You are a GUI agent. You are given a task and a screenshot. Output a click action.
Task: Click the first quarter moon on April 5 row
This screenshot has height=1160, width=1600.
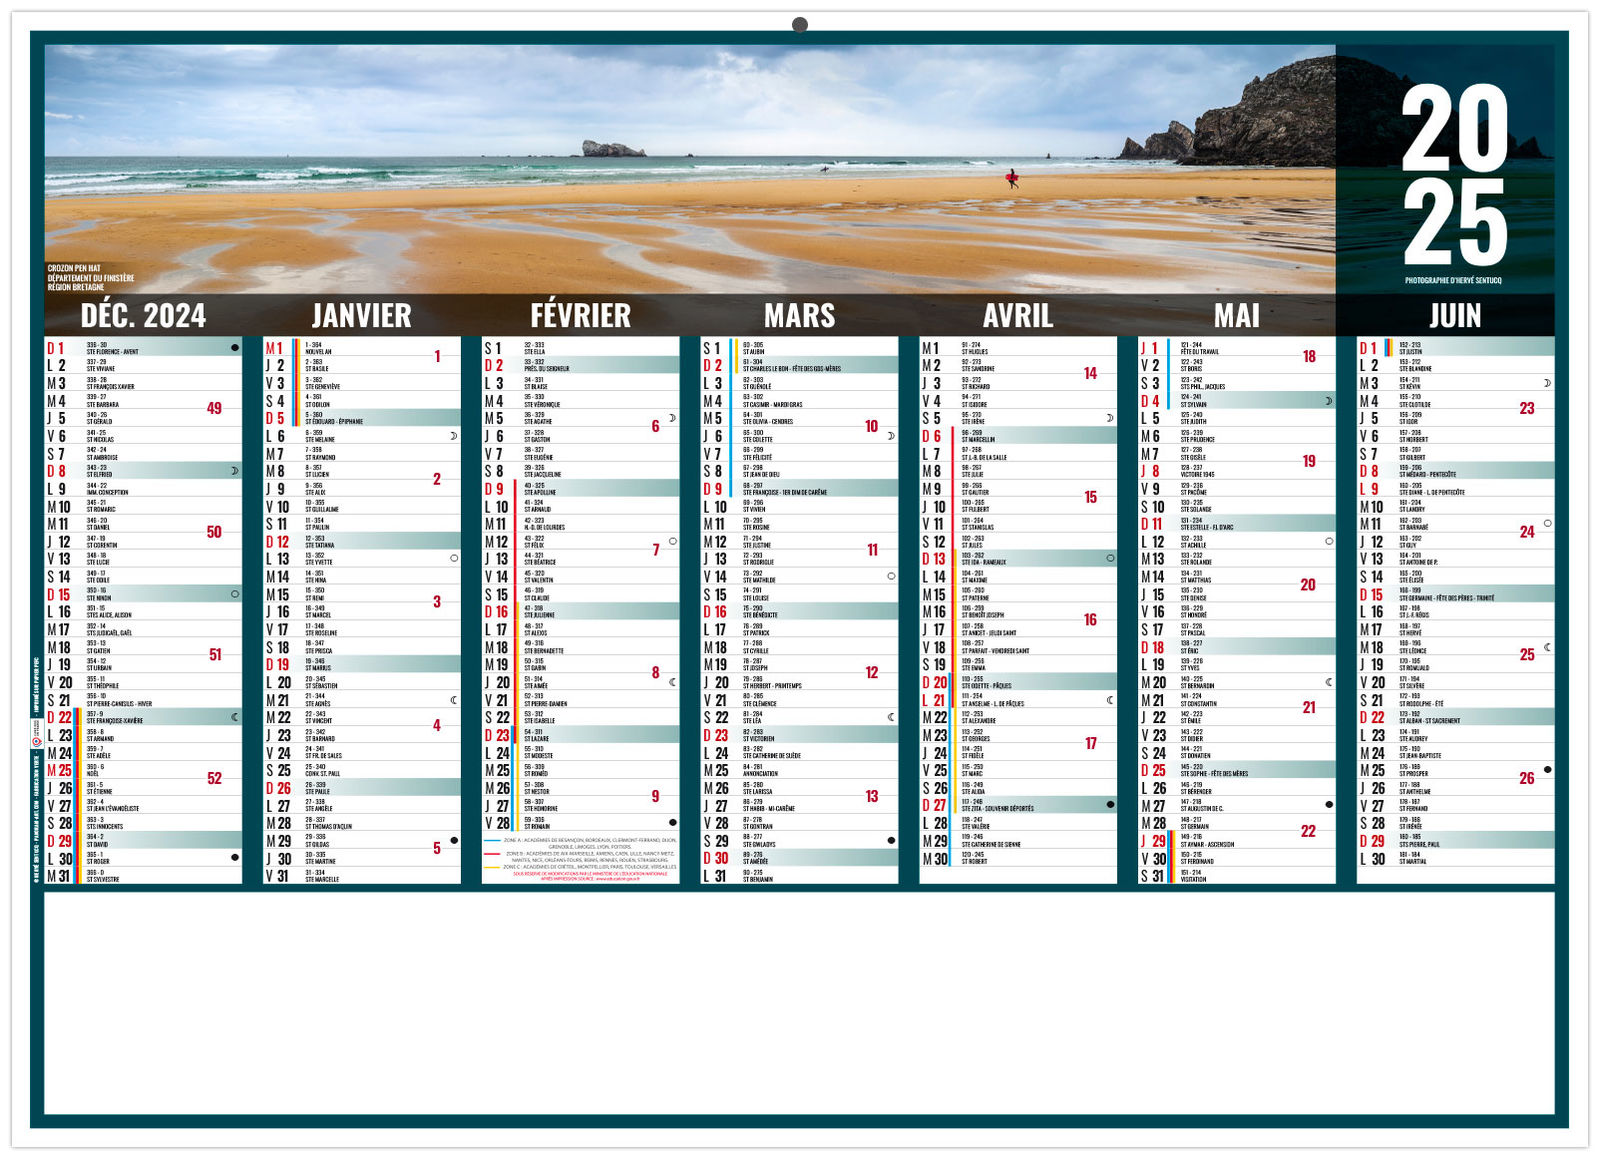(1110, 418)
